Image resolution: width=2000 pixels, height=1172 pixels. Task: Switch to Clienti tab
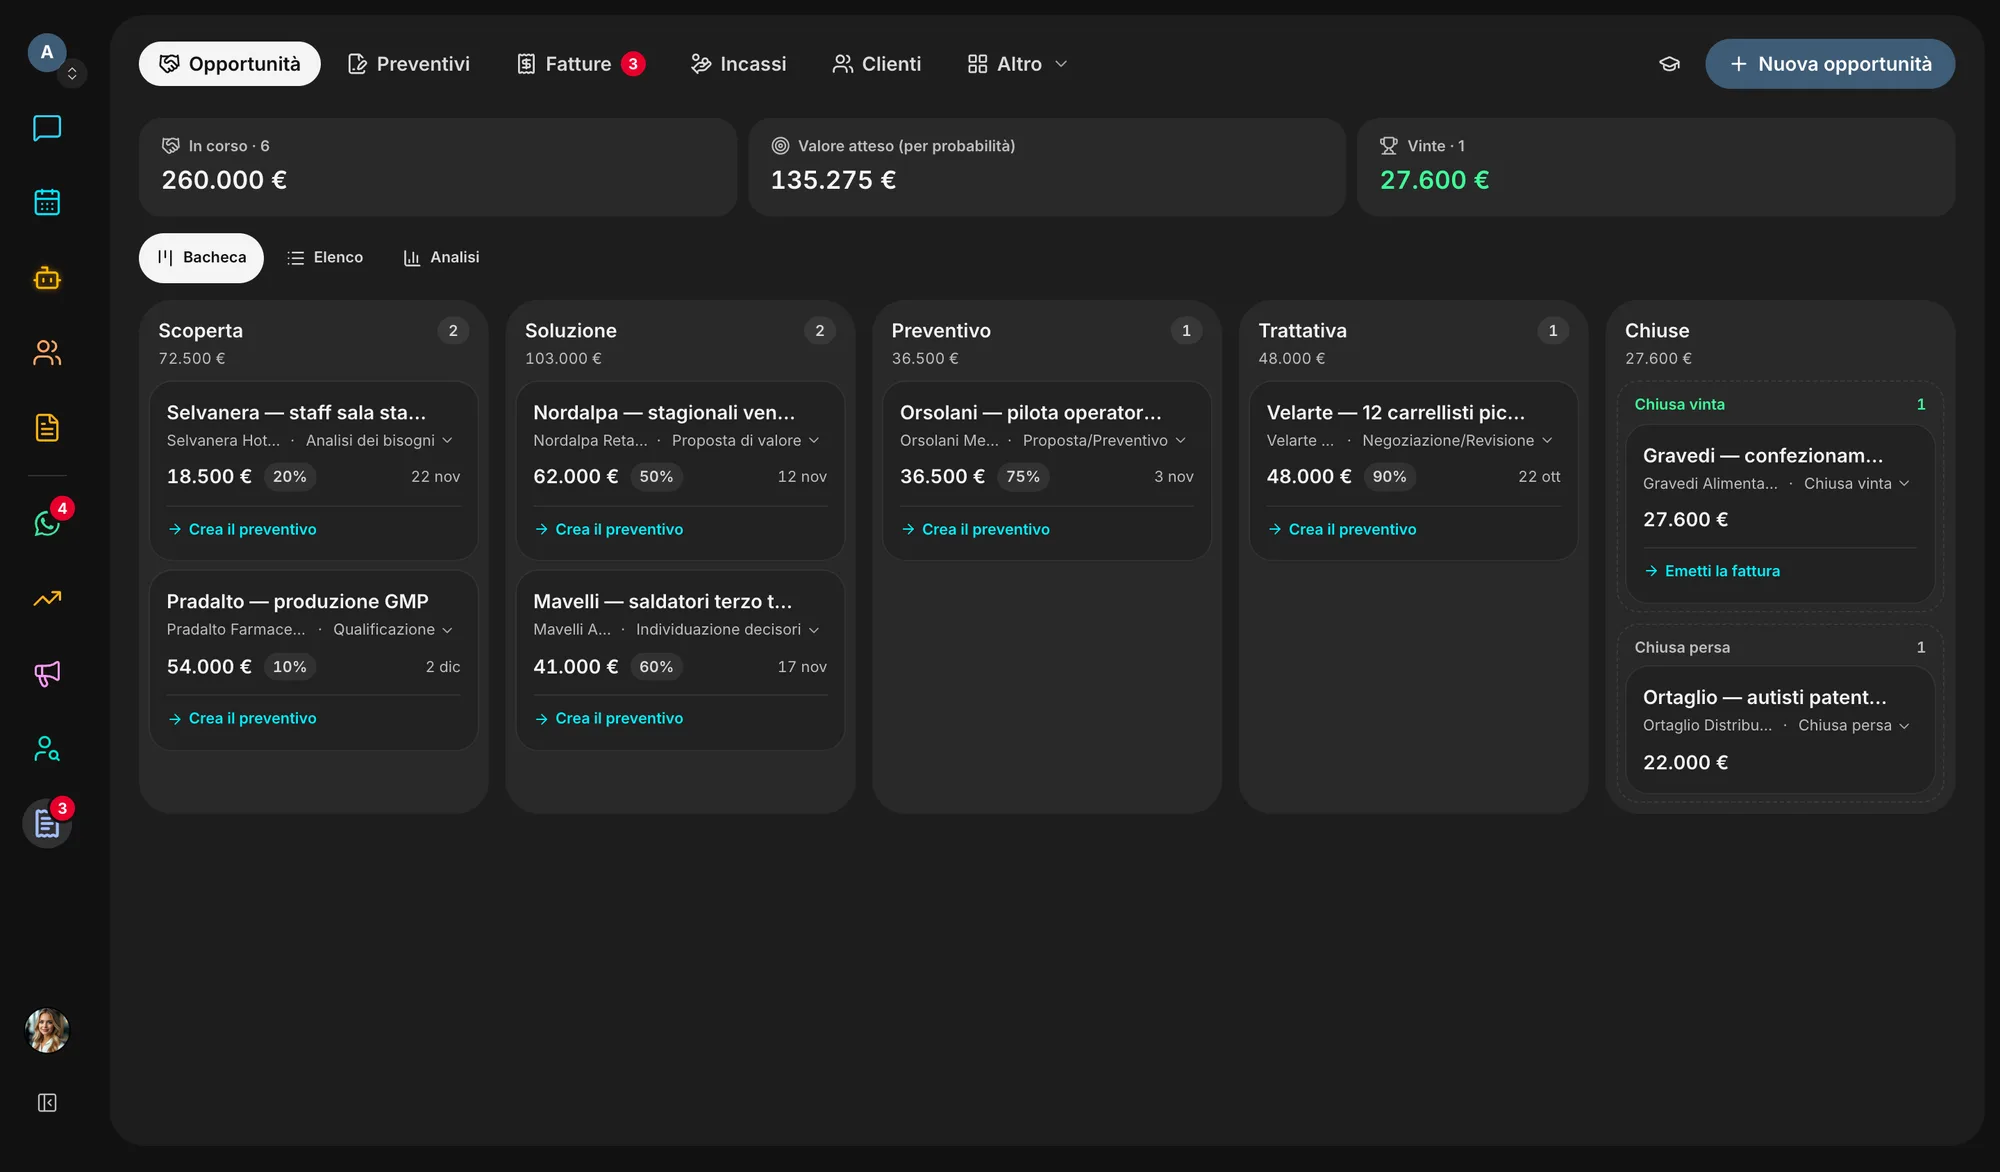click(877, 64)
